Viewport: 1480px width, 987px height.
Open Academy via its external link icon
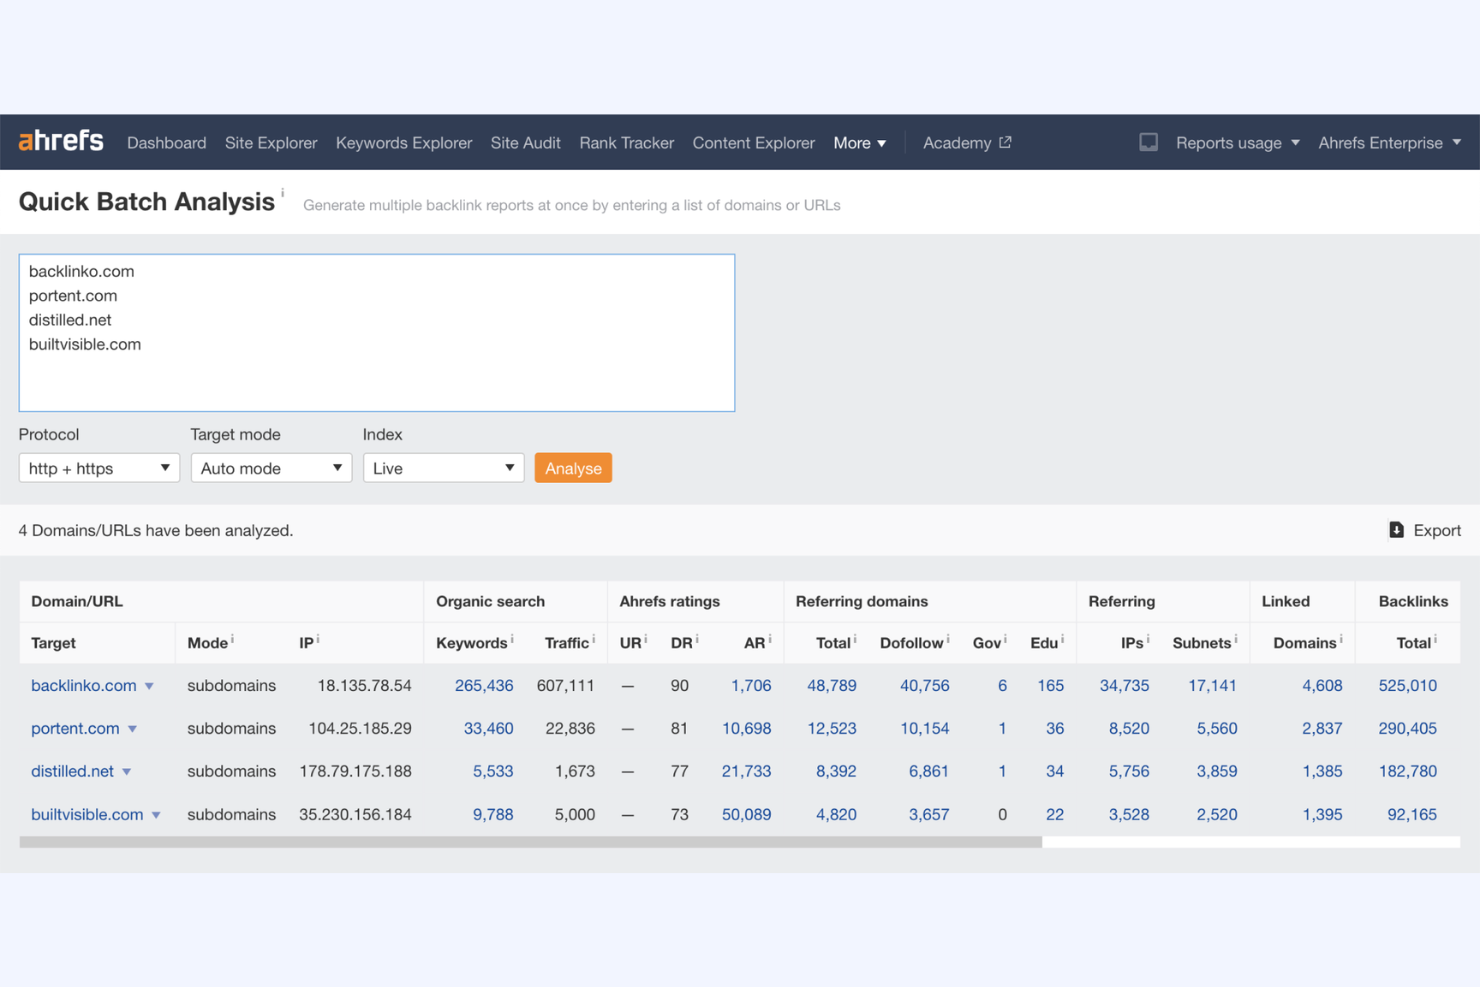1004,142
